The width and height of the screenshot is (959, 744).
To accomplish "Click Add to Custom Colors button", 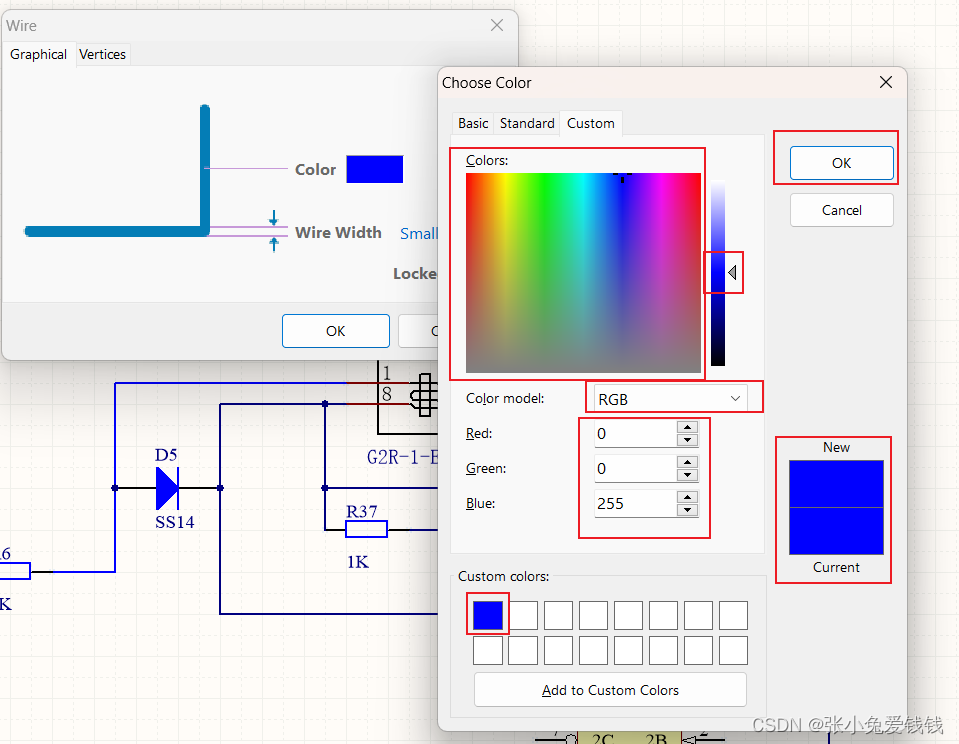I will pos(610,690).
